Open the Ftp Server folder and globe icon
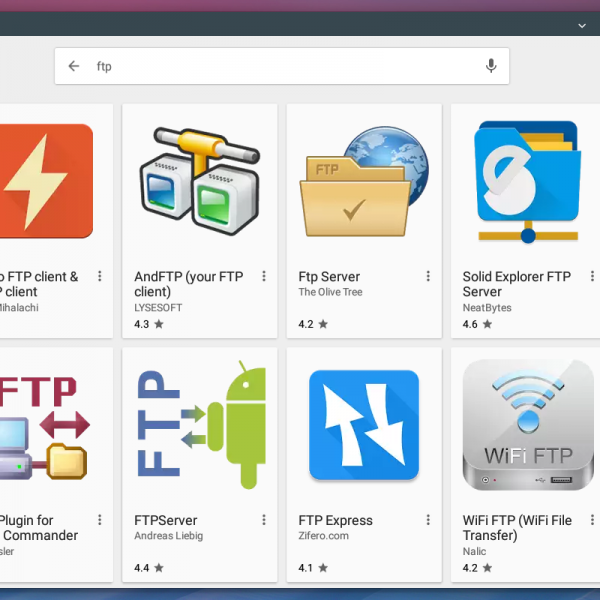 coord(364,181)
